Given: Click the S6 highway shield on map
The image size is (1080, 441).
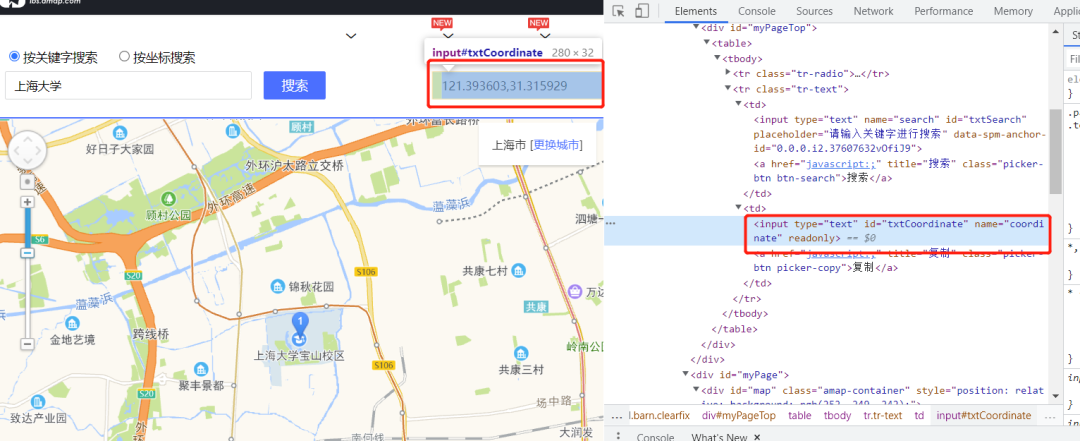Looking at the screenshot, I should coord(39,239).
